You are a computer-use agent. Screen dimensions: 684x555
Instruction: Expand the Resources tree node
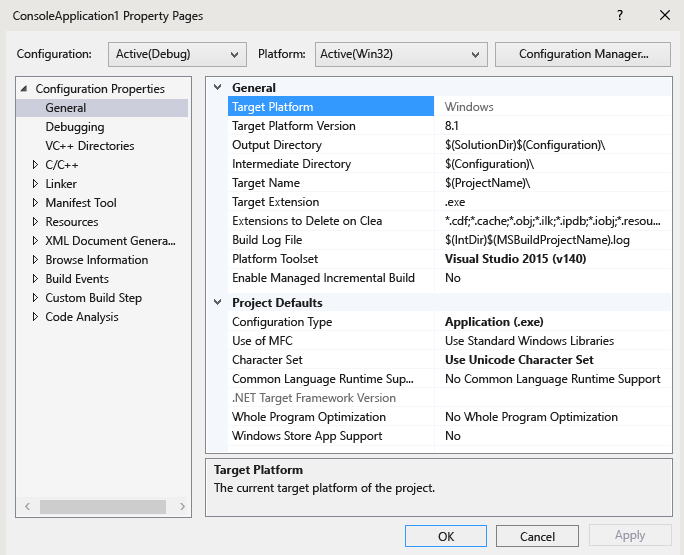(x=35, y=222)
